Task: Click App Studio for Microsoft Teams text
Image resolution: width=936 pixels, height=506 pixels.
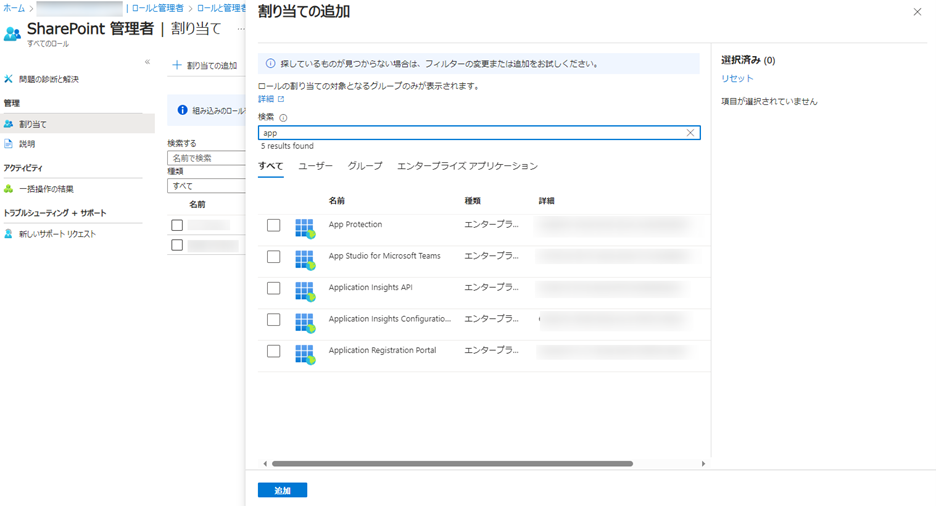Action: coord(384,256)
